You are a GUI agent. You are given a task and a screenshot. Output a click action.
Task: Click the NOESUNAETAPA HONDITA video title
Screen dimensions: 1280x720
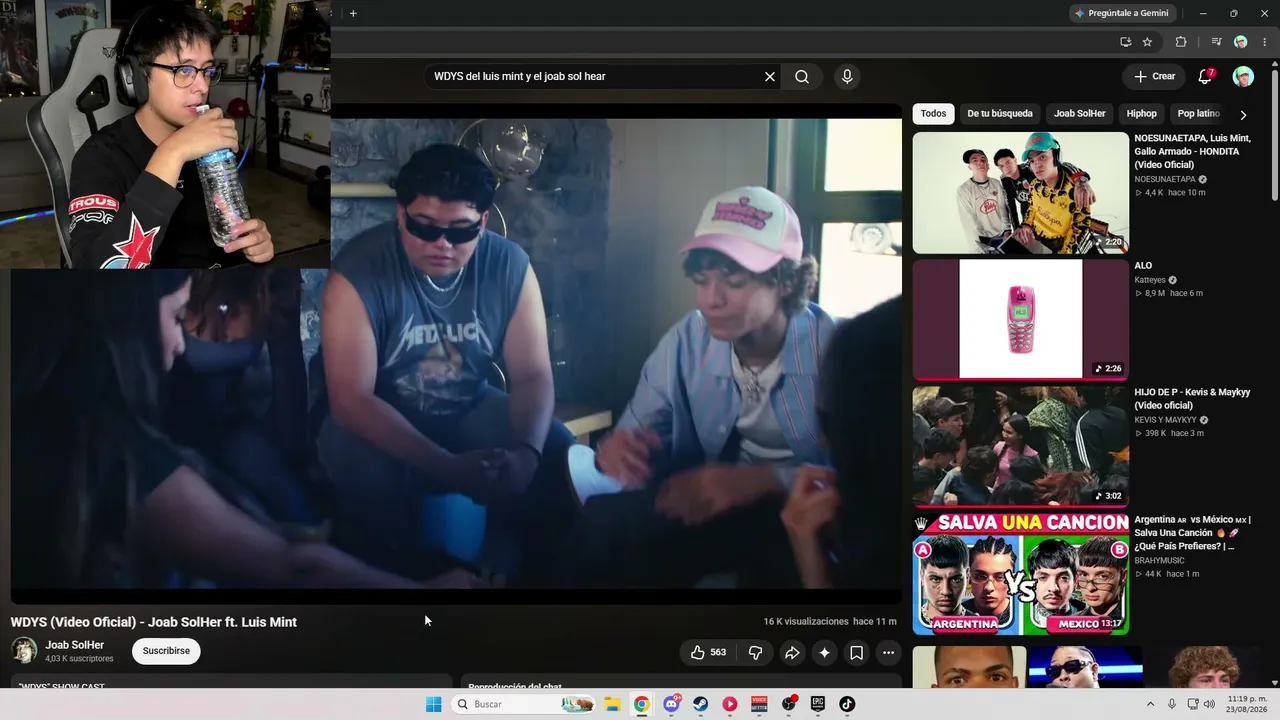[x=1193, y=151]
